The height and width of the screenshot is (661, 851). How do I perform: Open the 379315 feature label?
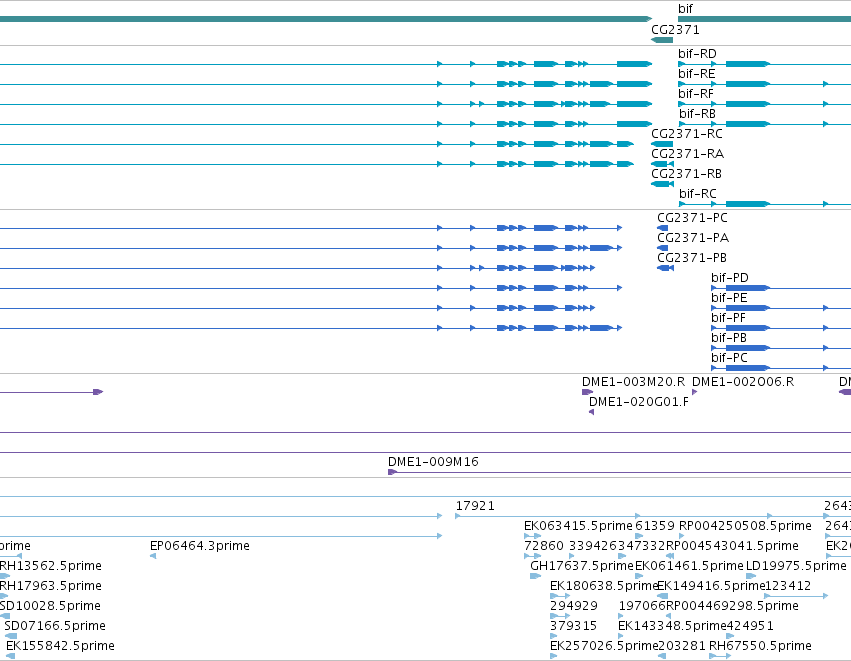tap(573, 626)
